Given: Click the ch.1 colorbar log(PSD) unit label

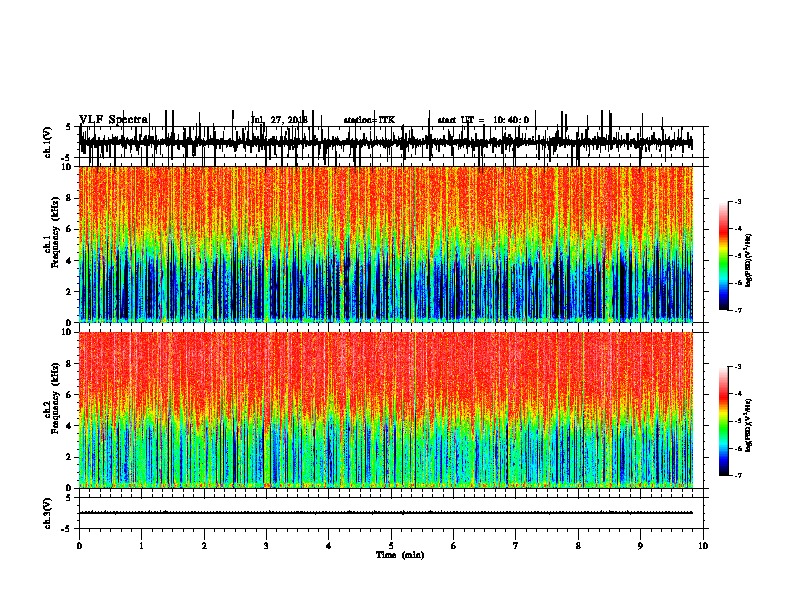Looking at the screenshot, I should coord(748,260).
